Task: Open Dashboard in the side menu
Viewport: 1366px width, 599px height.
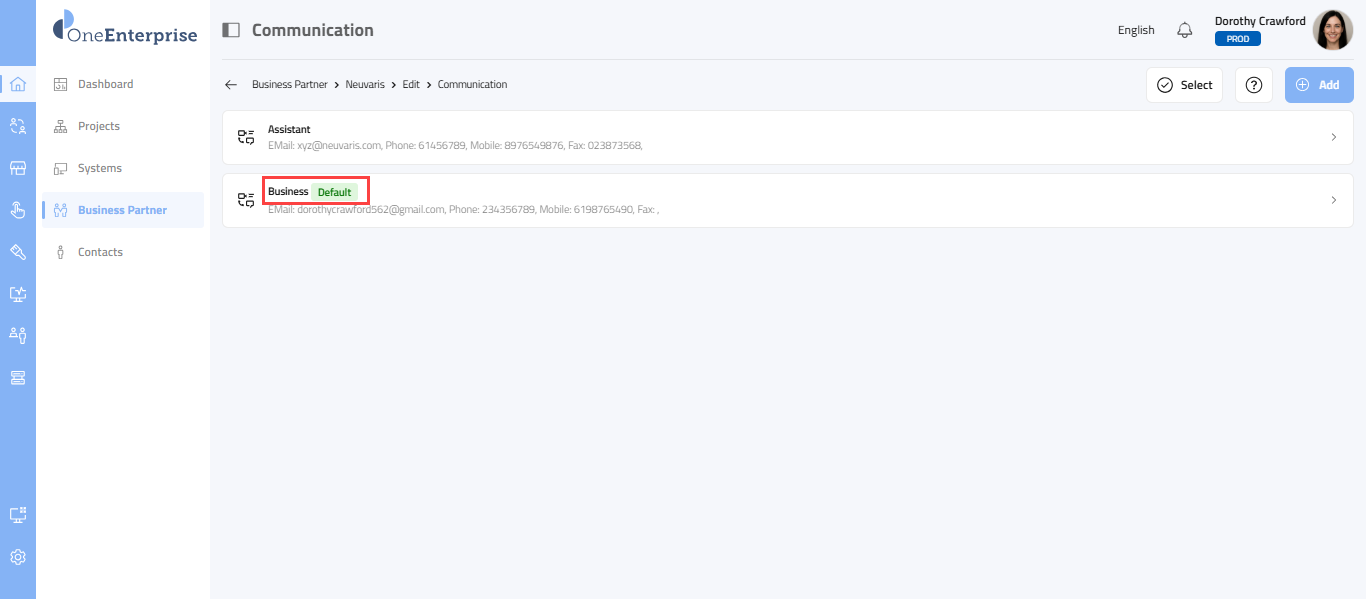Action: pyautogui.click(x=105, y=84)
